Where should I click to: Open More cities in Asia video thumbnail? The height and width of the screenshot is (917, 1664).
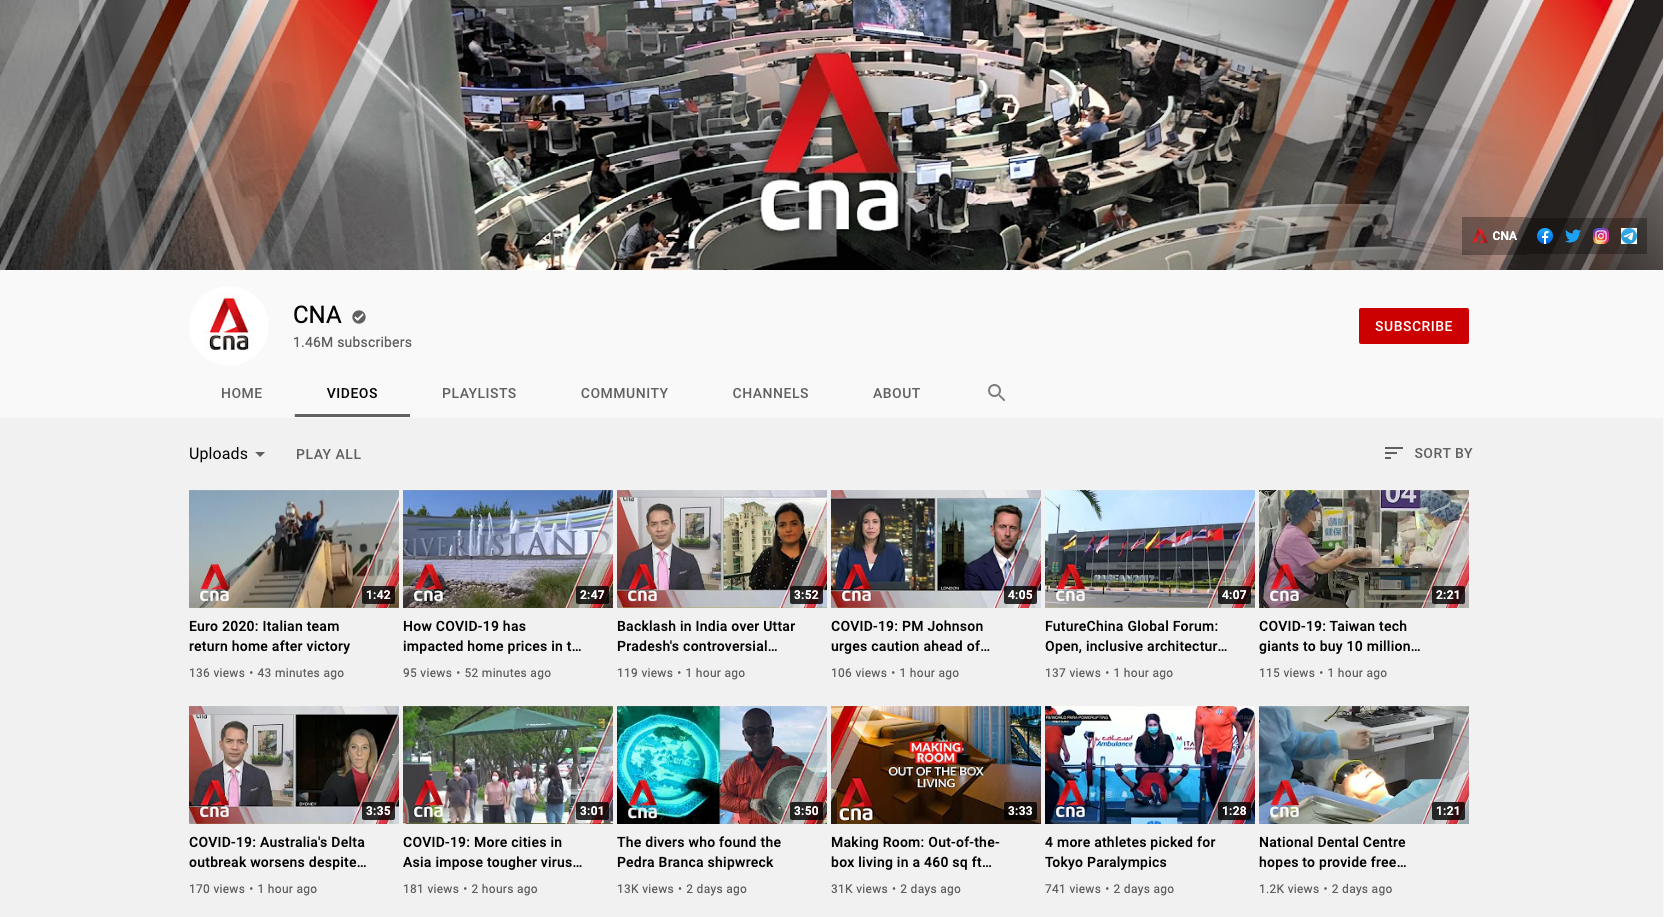pos(508,765)
